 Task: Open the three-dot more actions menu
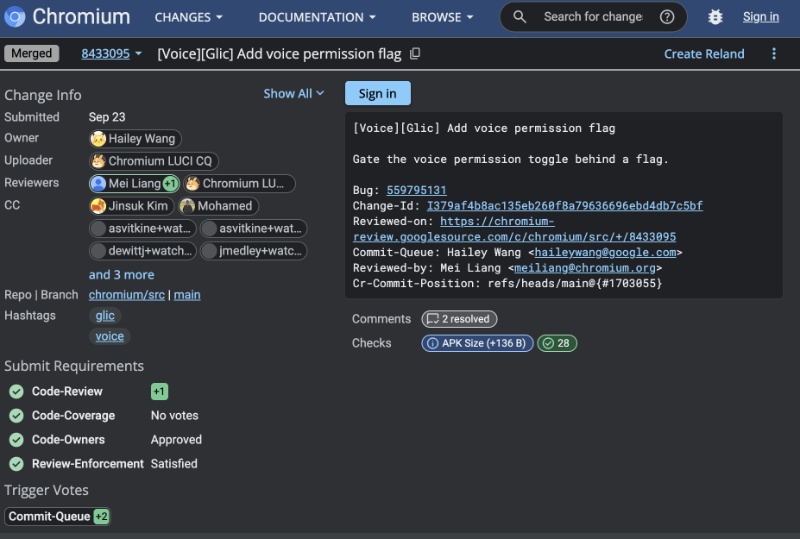pyautogui.click(x=774, y=54)
